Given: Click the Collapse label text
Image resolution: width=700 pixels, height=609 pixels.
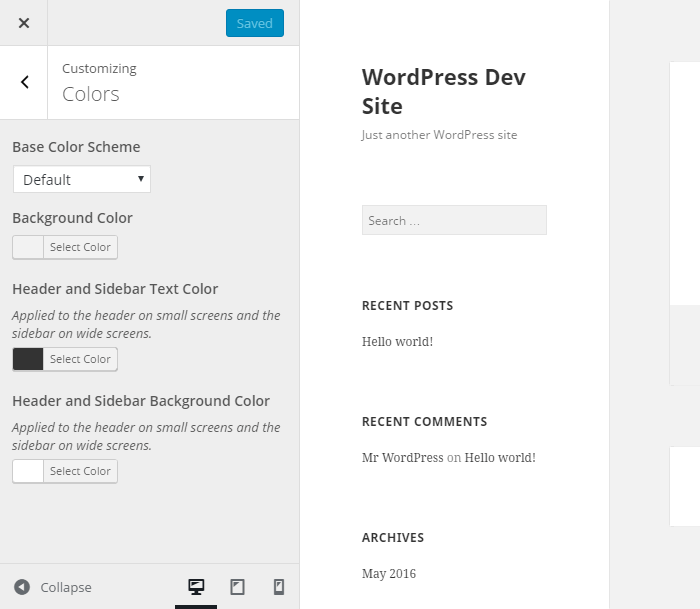Looking at the screenshot, I should 66,587.
